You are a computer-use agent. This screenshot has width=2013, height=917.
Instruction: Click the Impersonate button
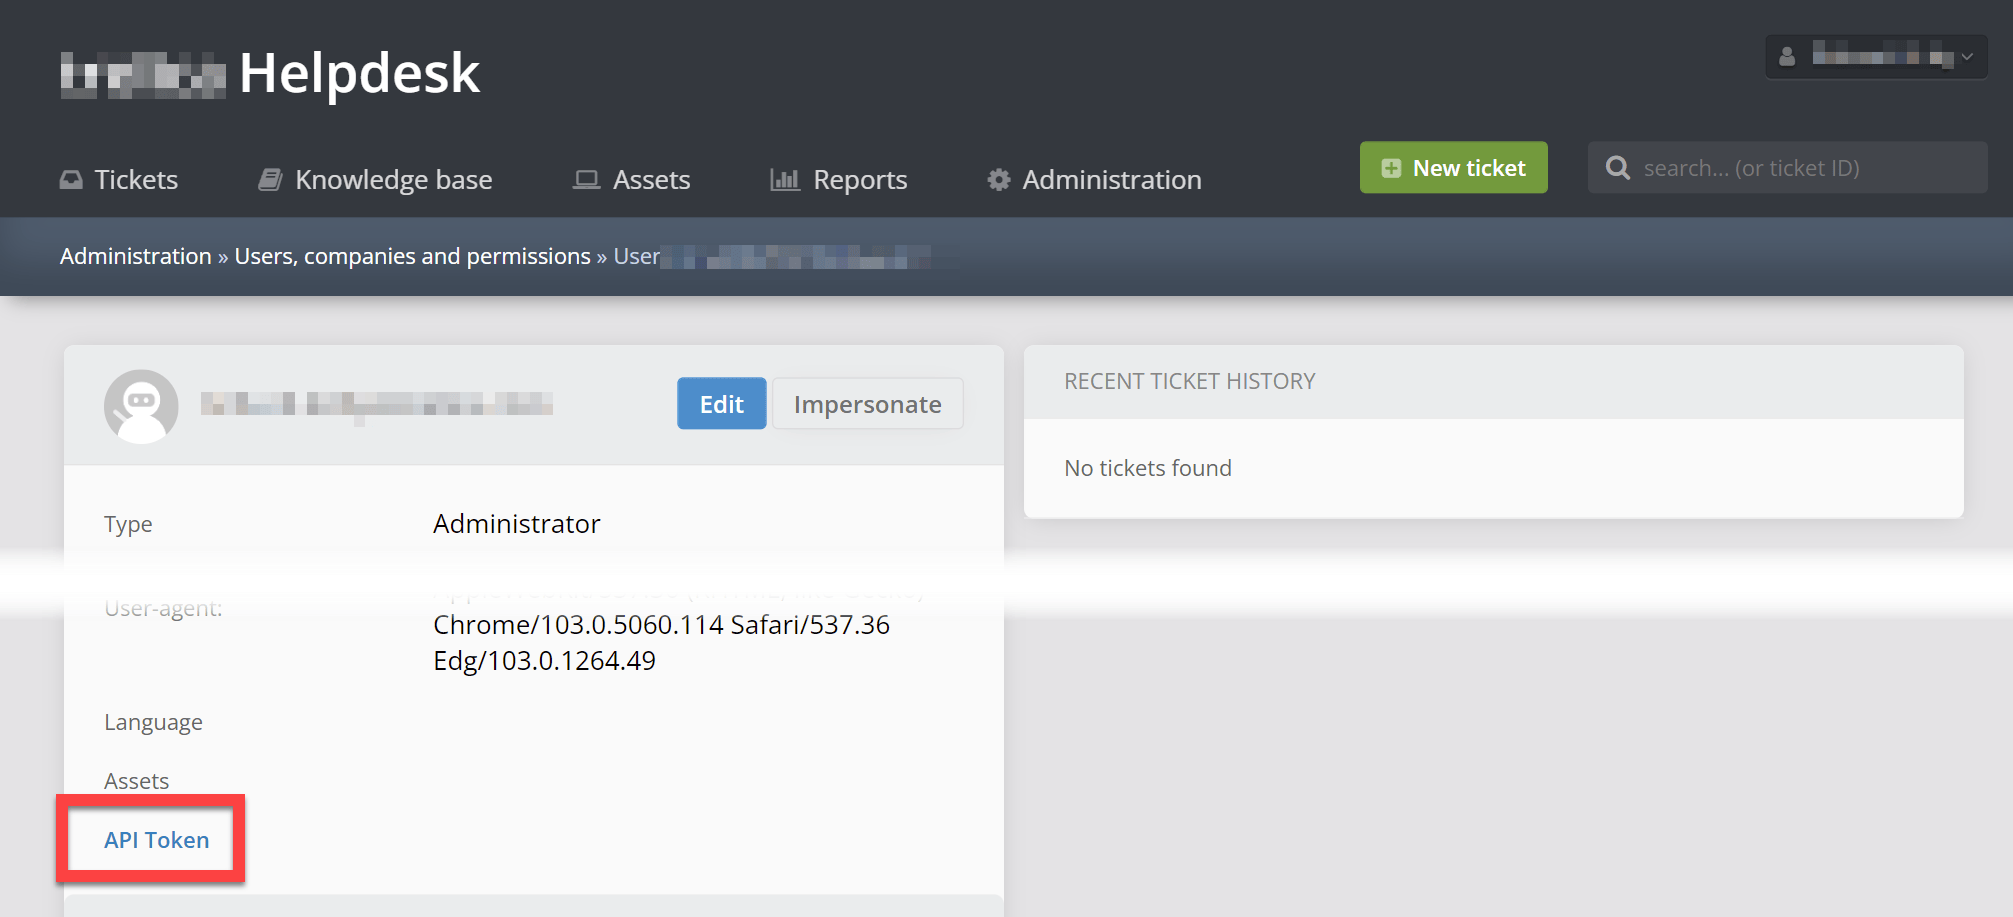(867, 404)
